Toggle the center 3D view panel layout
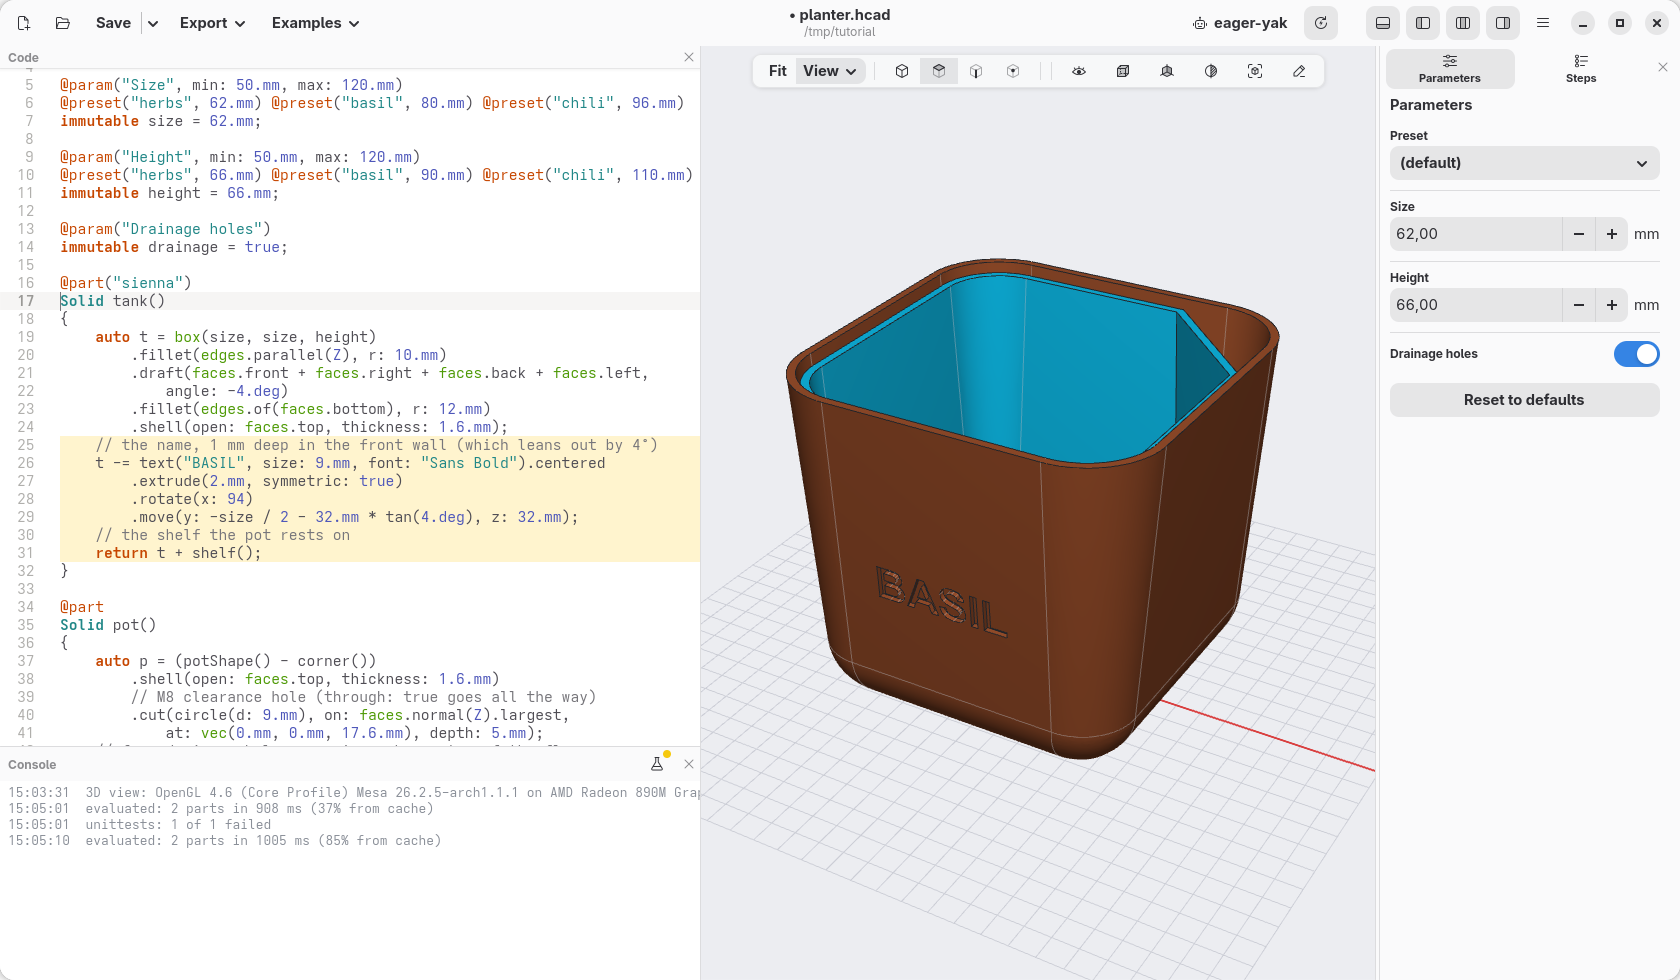The image size is (1680, 980). pos(1463,23)
